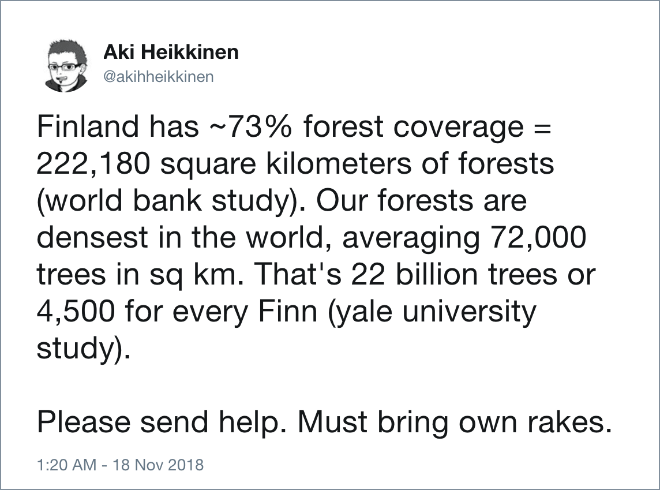Select the number 4,500 in the tweet
Viewport: 660px width, 490px height.
(75, 312)
